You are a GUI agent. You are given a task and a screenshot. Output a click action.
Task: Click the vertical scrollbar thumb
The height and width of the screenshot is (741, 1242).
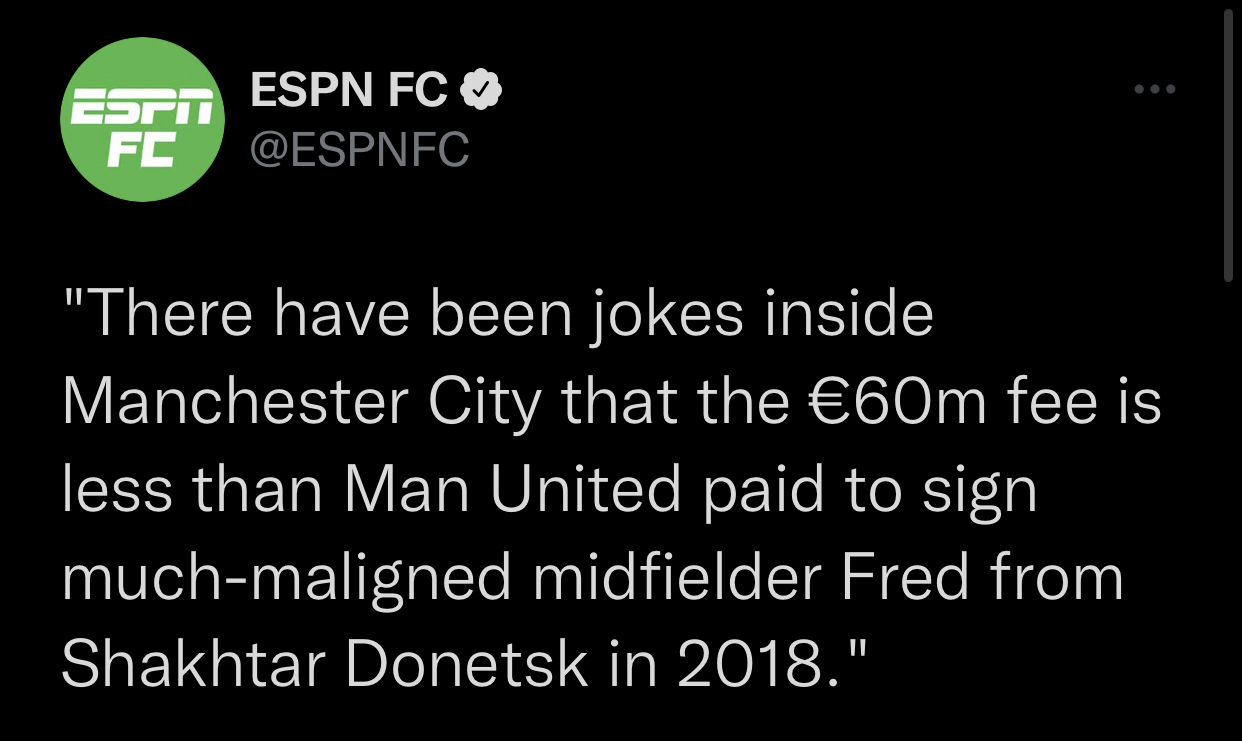1228,145
